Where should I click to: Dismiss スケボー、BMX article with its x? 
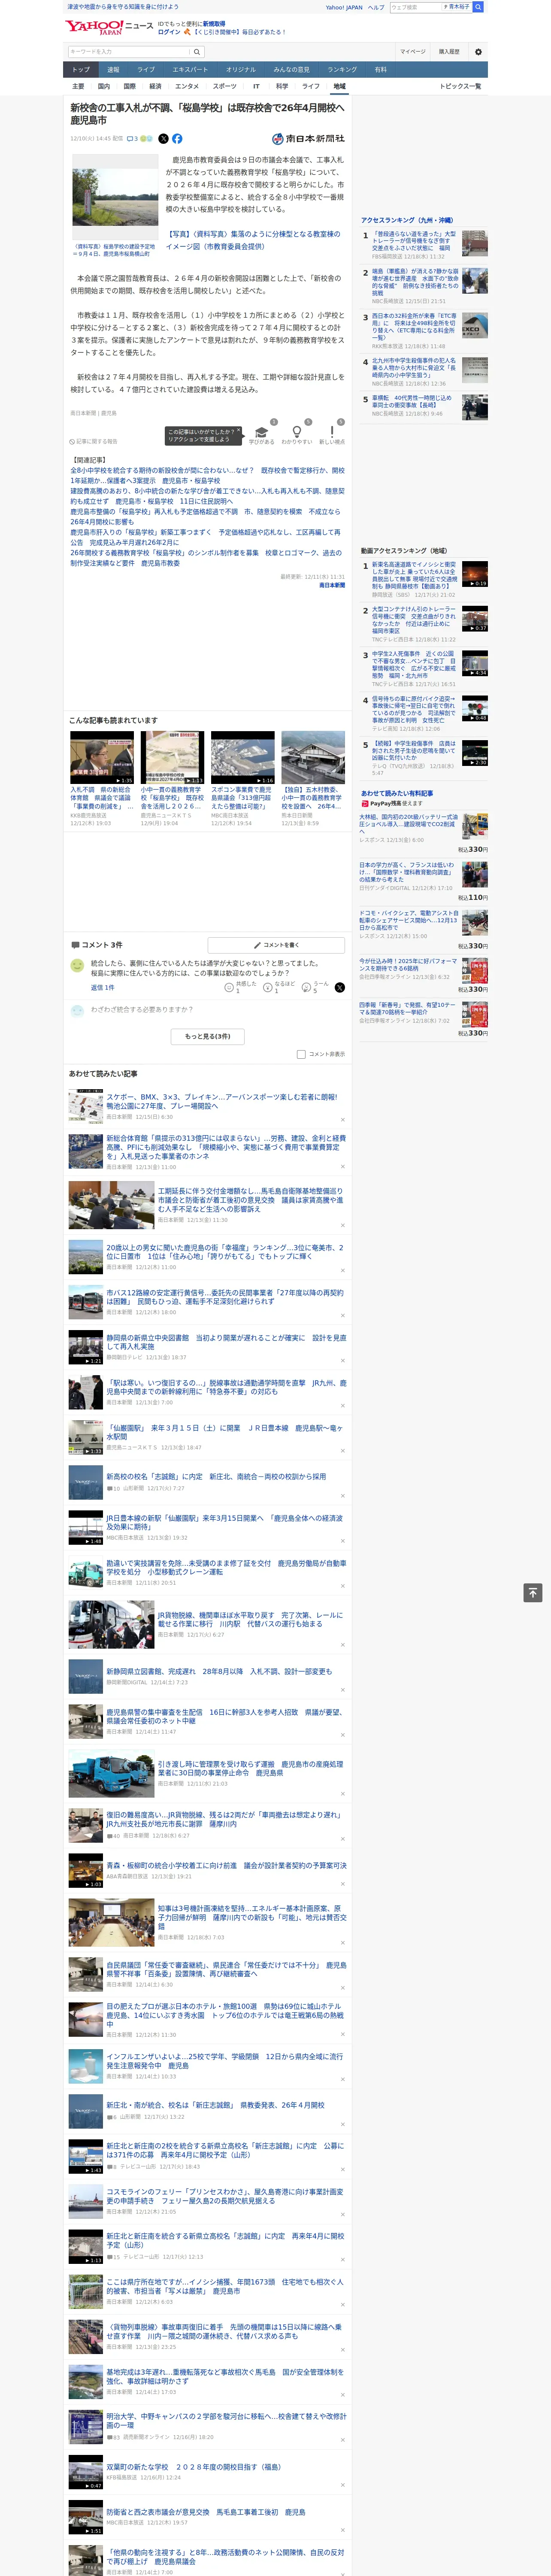(343, 1120)
